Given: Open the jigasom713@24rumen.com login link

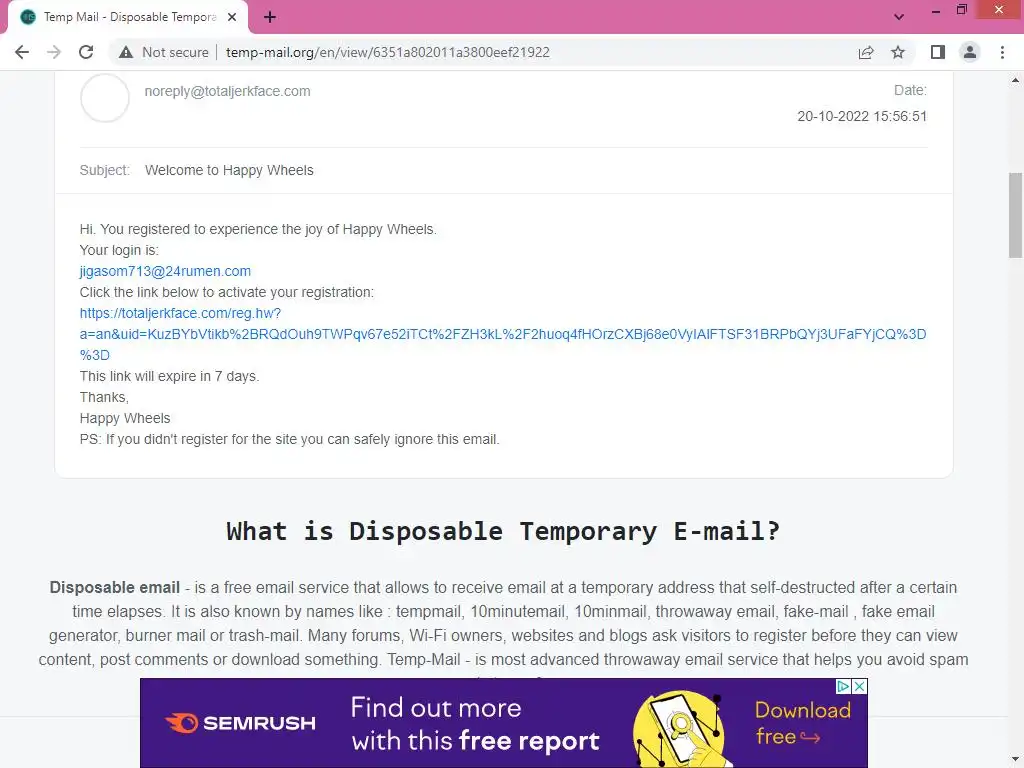Looking at the screenshot, I should (x=165, y=271).
